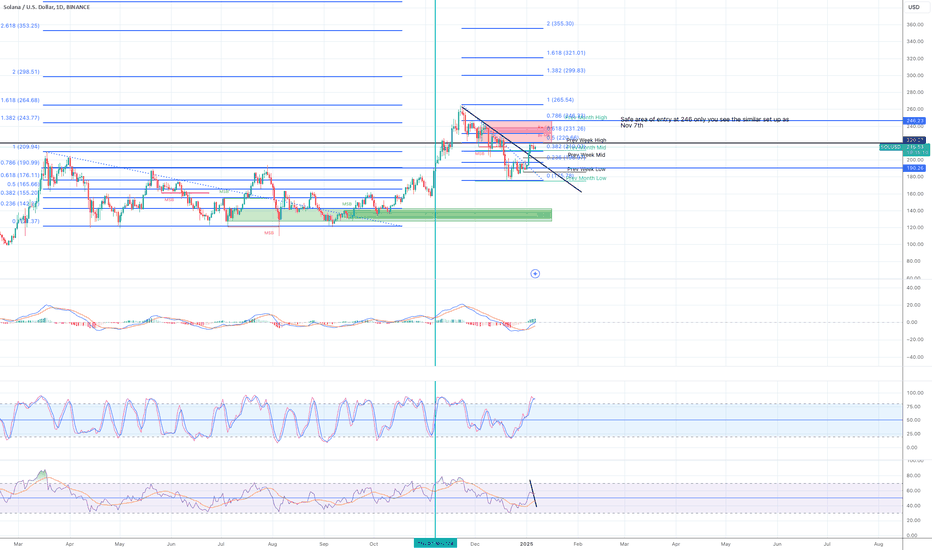932x550 pixels.
Task: Click the 0.786 (190.99) Fibonacci label
Action: coord(20,163)
